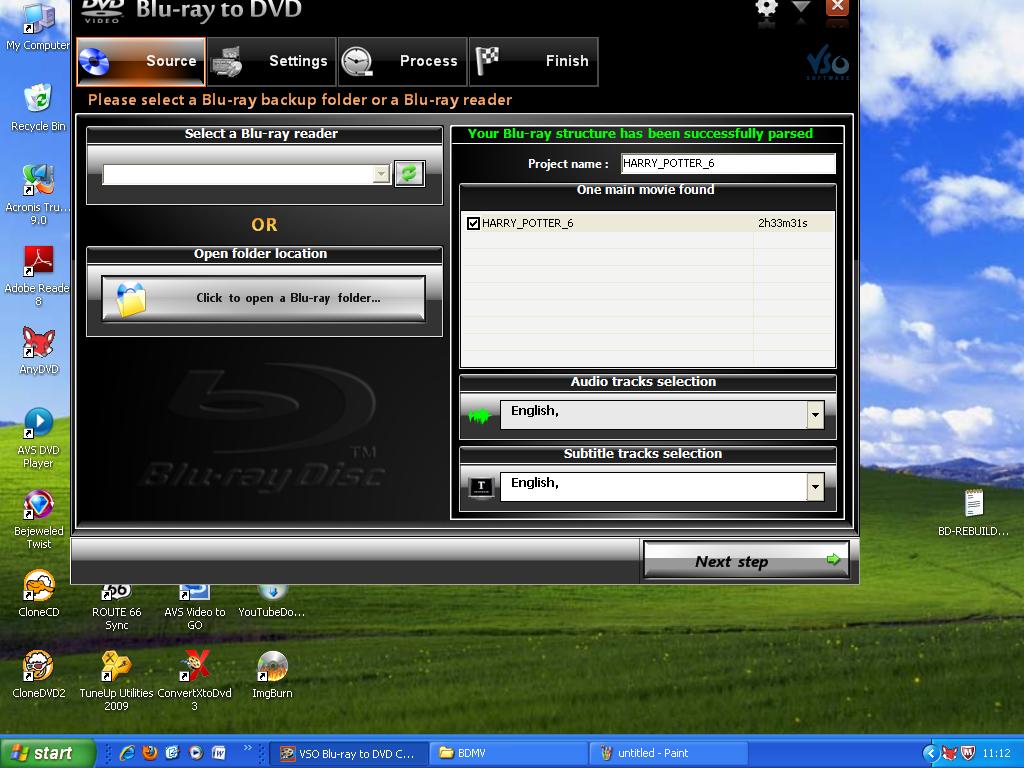Image resolution: width=1024 pixels, height=768 pixels.
Task: Open the Windows Start menu
Action: coord(47,753)
